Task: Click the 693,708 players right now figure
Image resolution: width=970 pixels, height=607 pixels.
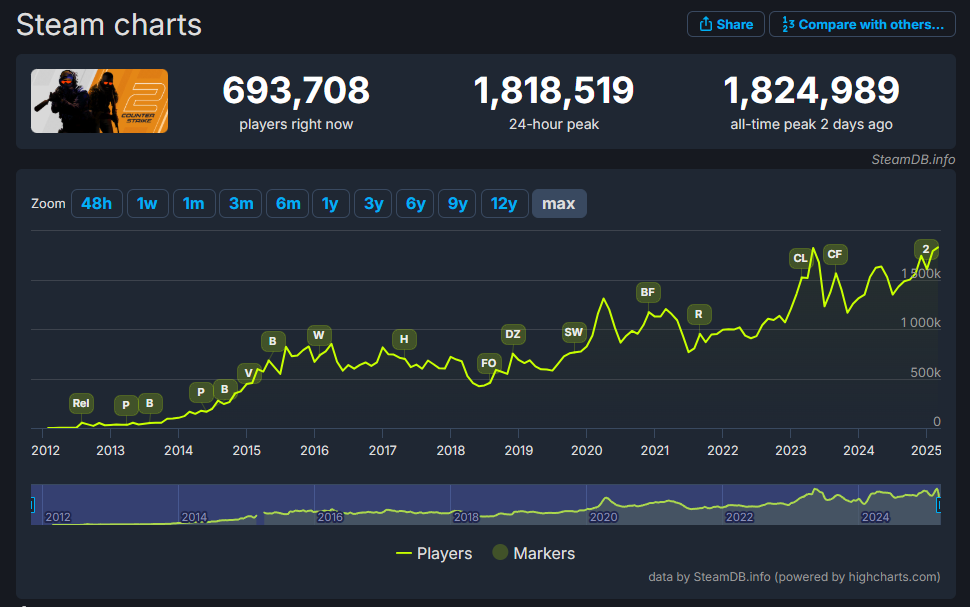Action: [296, 90]
